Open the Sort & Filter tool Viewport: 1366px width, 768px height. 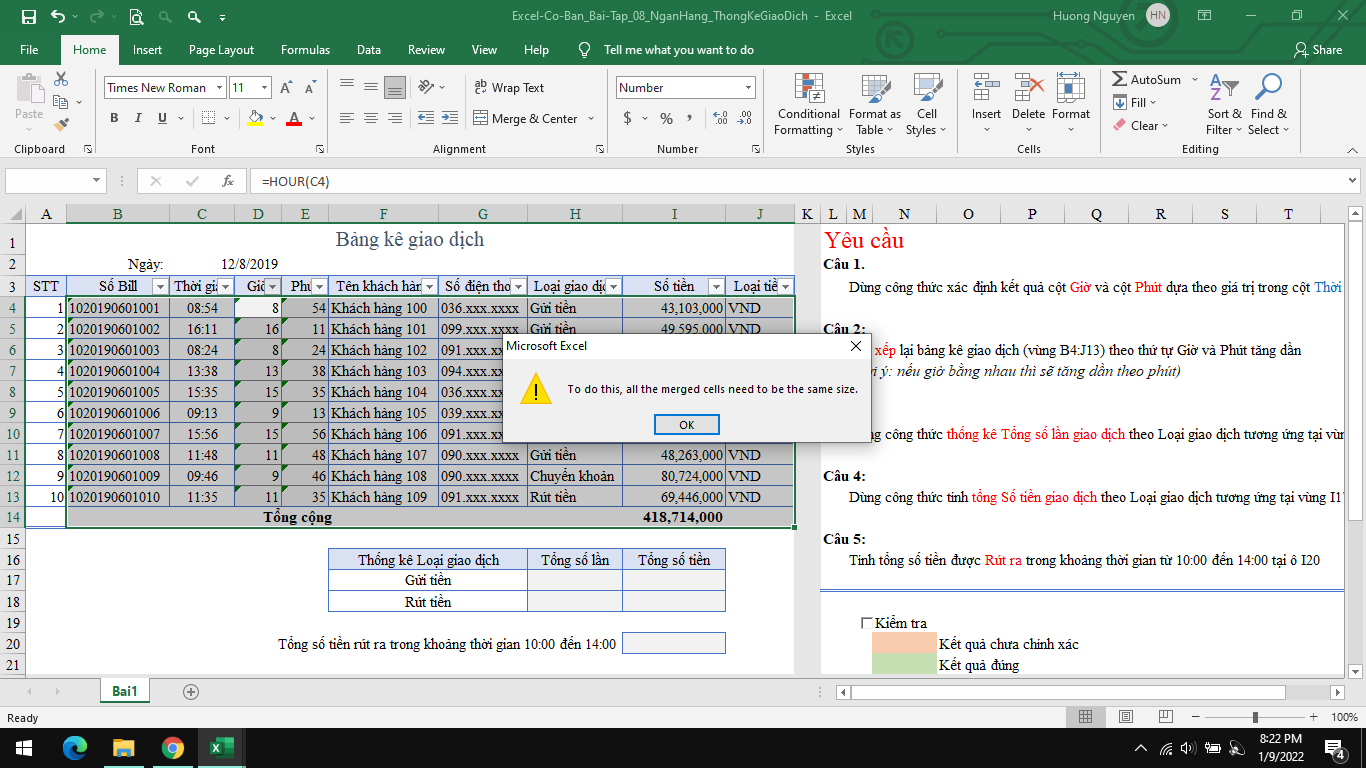(1224, 104)
